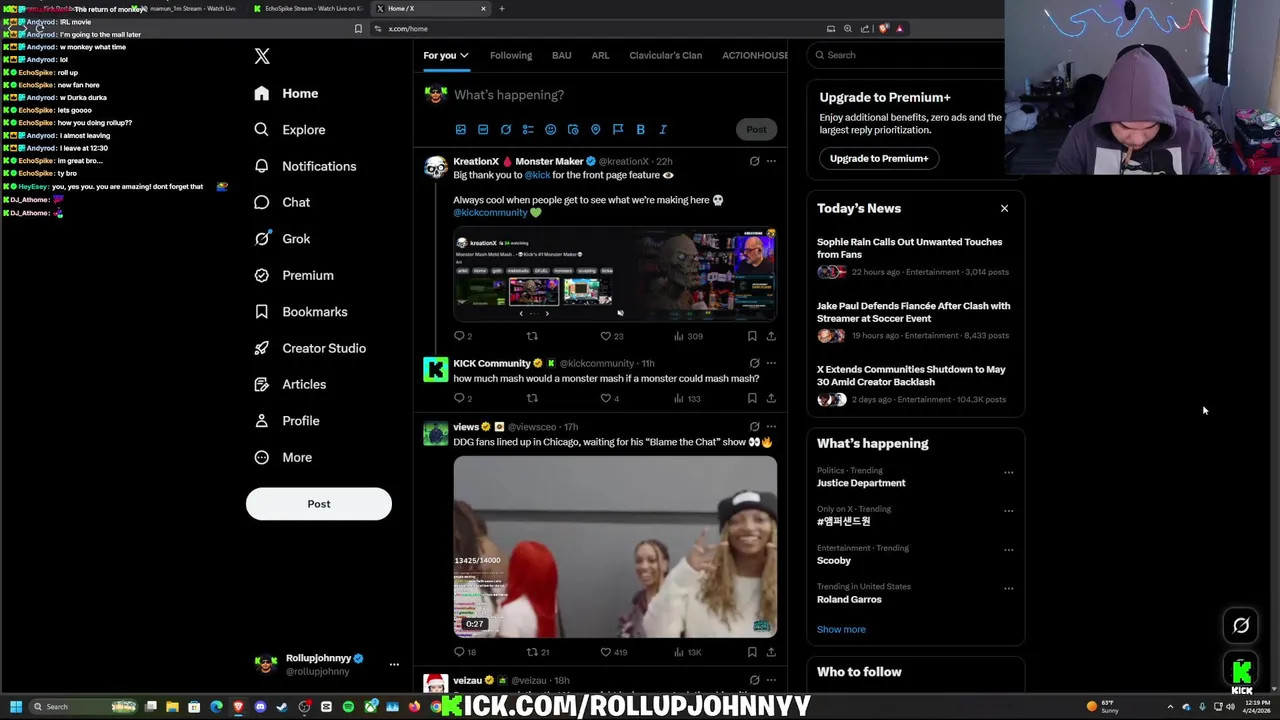The width and height of the screenshot is (1280, 720).
Task: Share the KreationX post
Action: click(x=771, y=336)
